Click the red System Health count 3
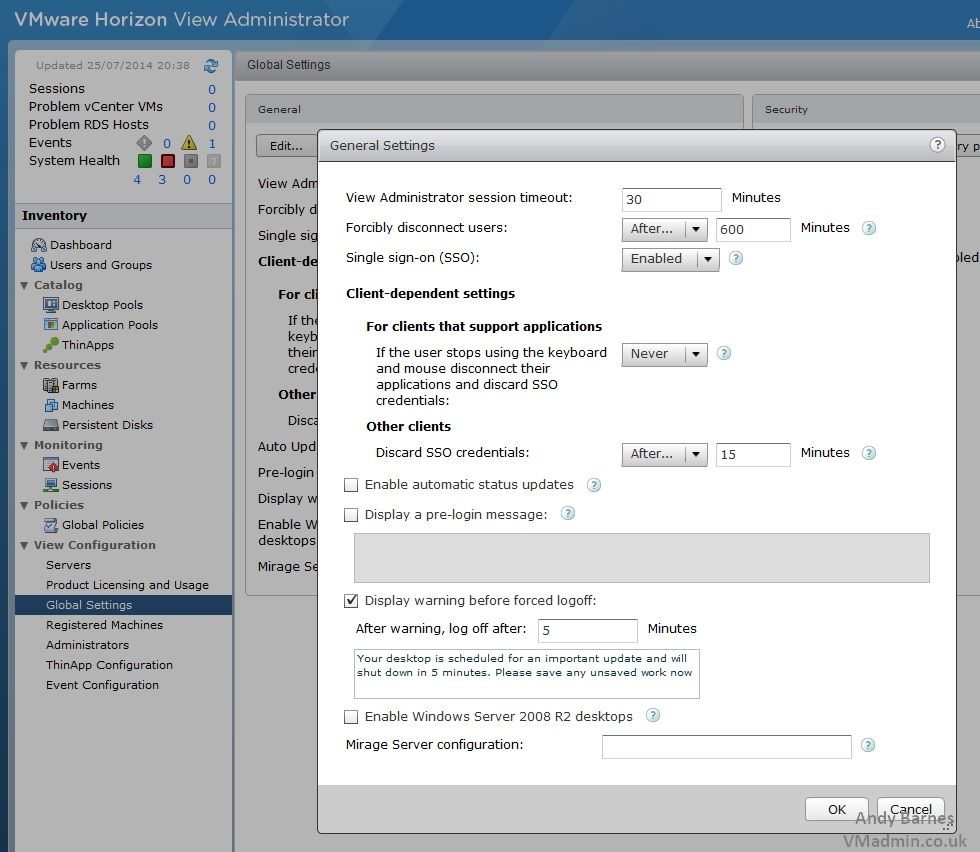This screenshot has height=852, width=980. pyautogui.click(x=162, y=180)
